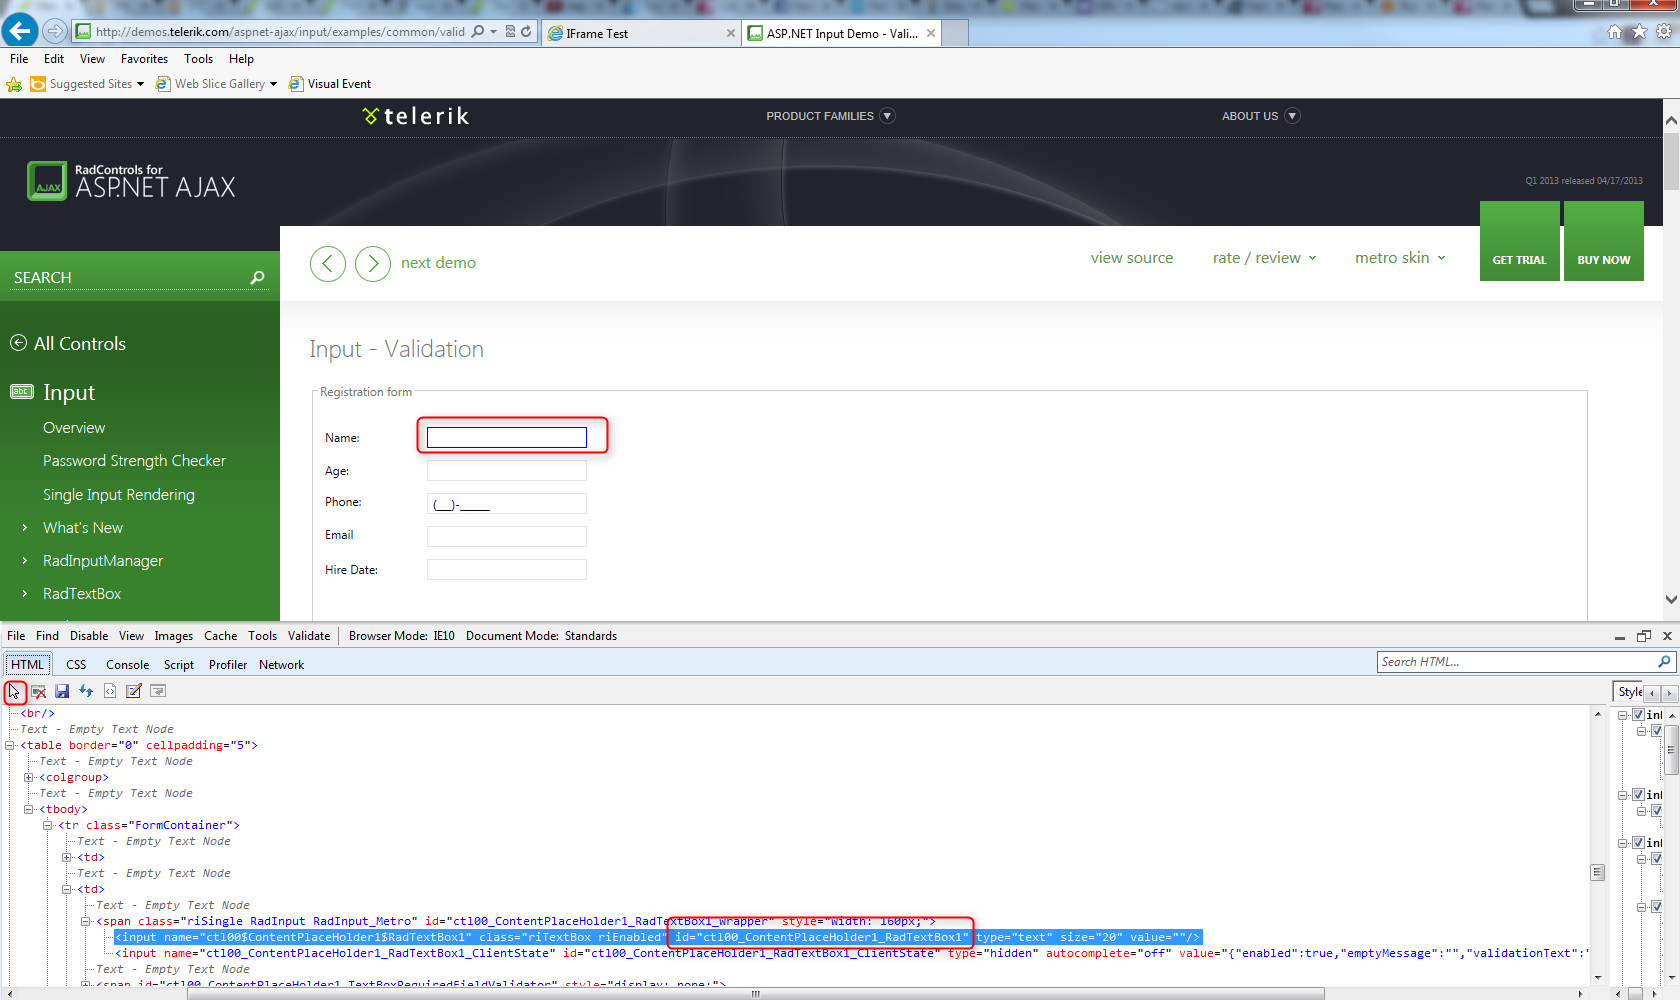Image resolution: width=1680 pixels, height=1000 pixels.
Task: Collapse the tbody node
Action: [x=29, y=809]
